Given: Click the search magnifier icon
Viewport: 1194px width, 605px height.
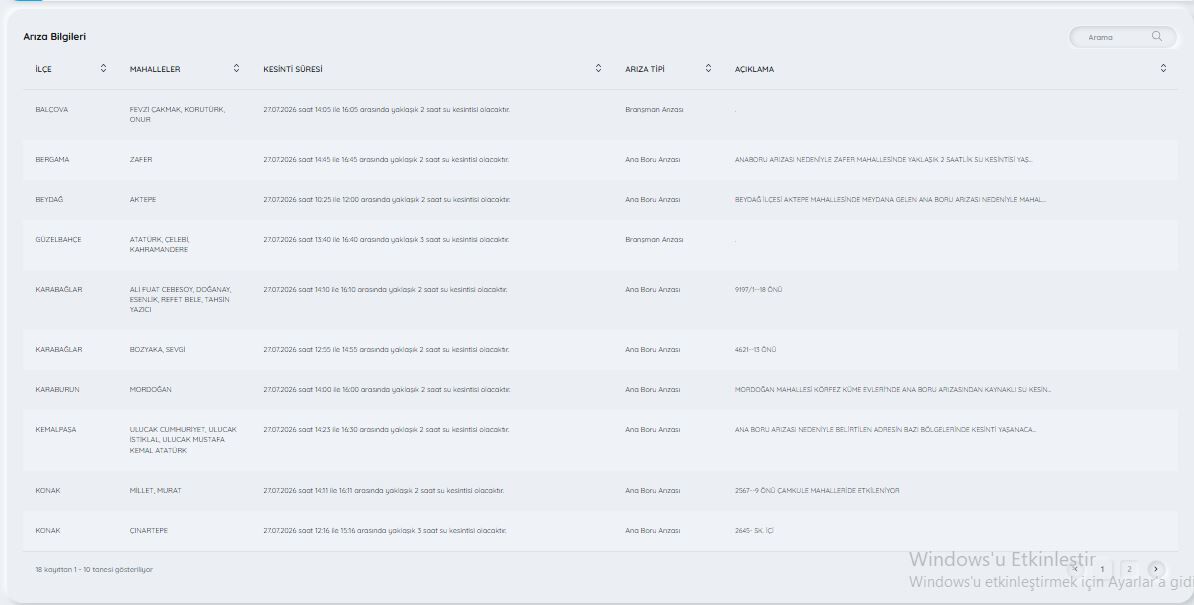Looking at the screenshot, I should [x=1157, y=37].
